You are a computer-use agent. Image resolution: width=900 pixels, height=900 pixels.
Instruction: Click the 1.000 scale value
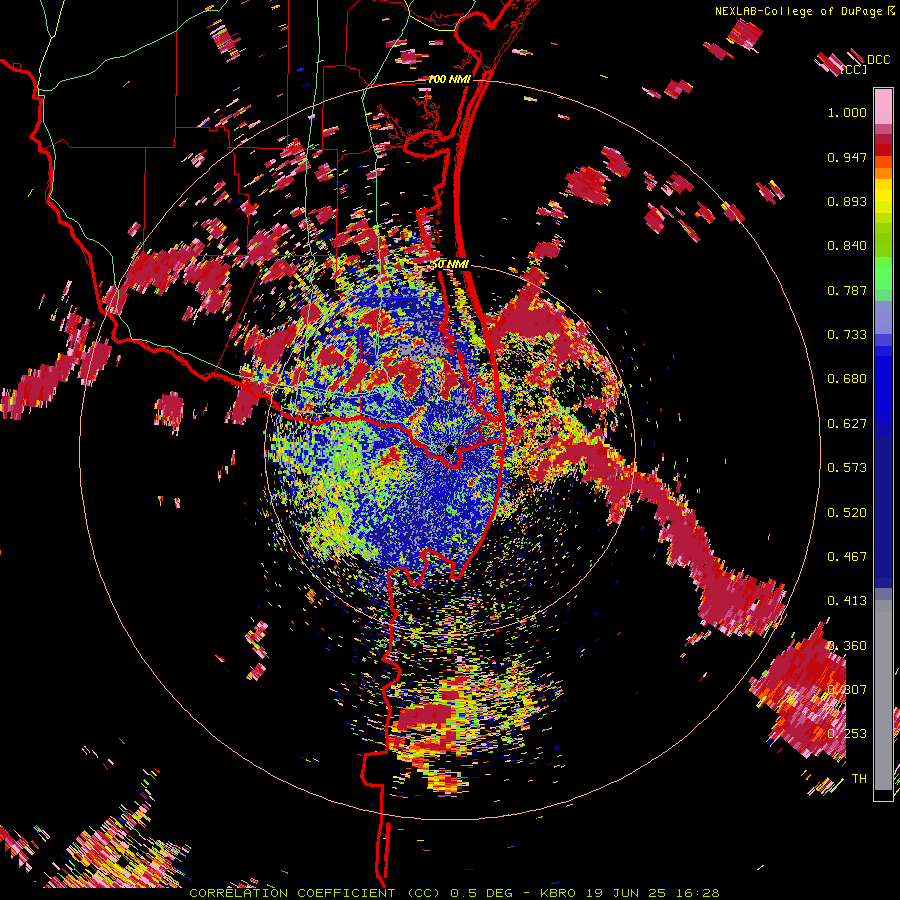(847, 112)
